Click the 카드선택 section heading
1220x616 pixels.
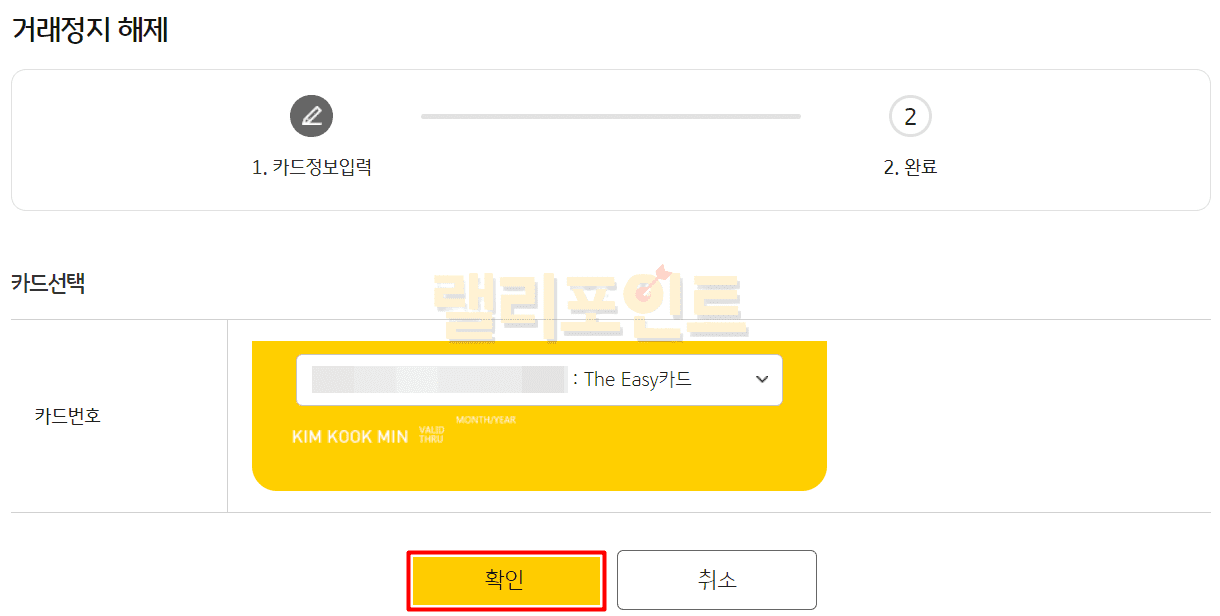tap(48, 284)
